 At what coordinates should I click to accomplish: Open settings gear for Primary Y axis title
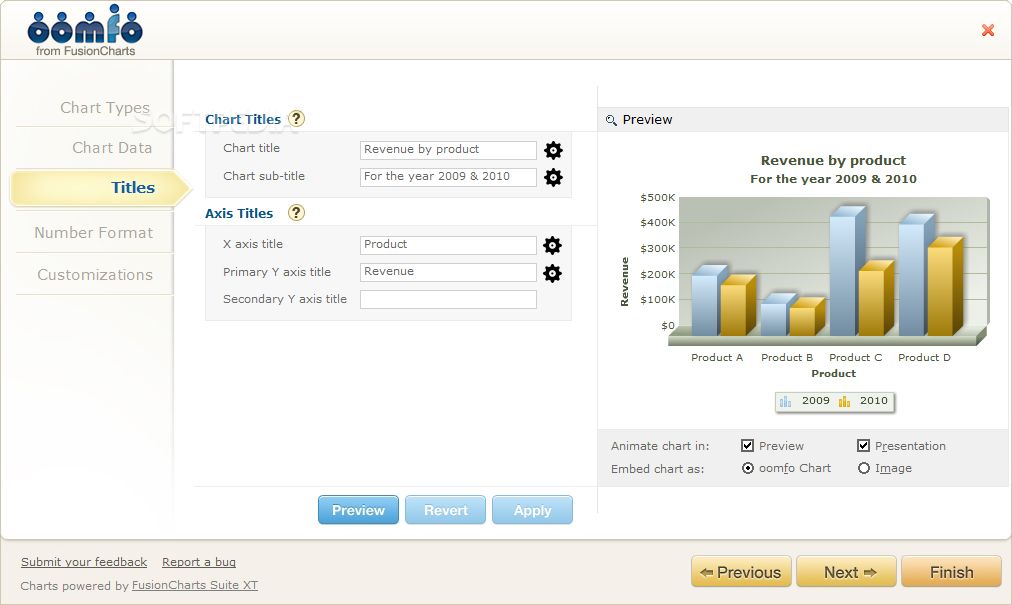(x=552, y=273)
